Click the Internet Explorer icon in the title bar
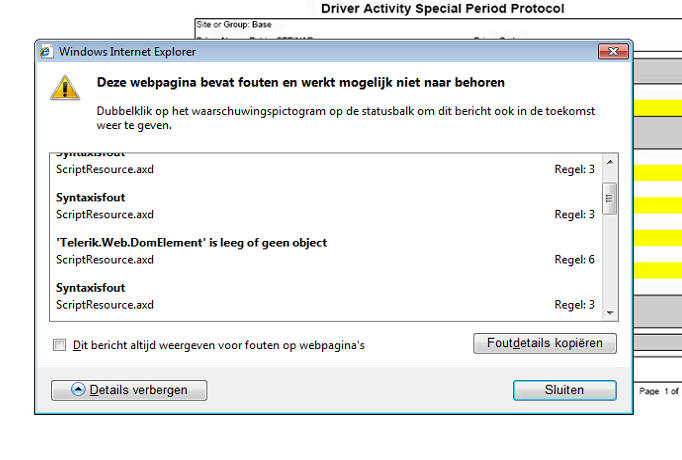The height and width of the screenshot is (460, 682). [x=47, y=51]
